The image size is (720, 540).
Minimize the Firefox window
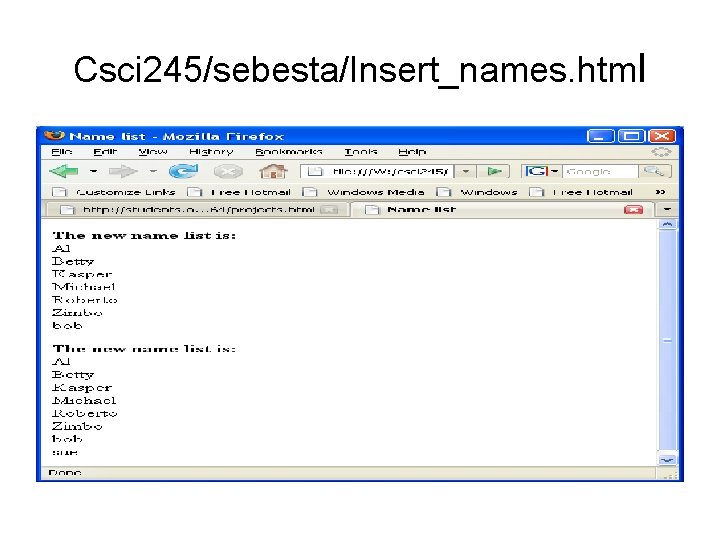coord(601,136)
